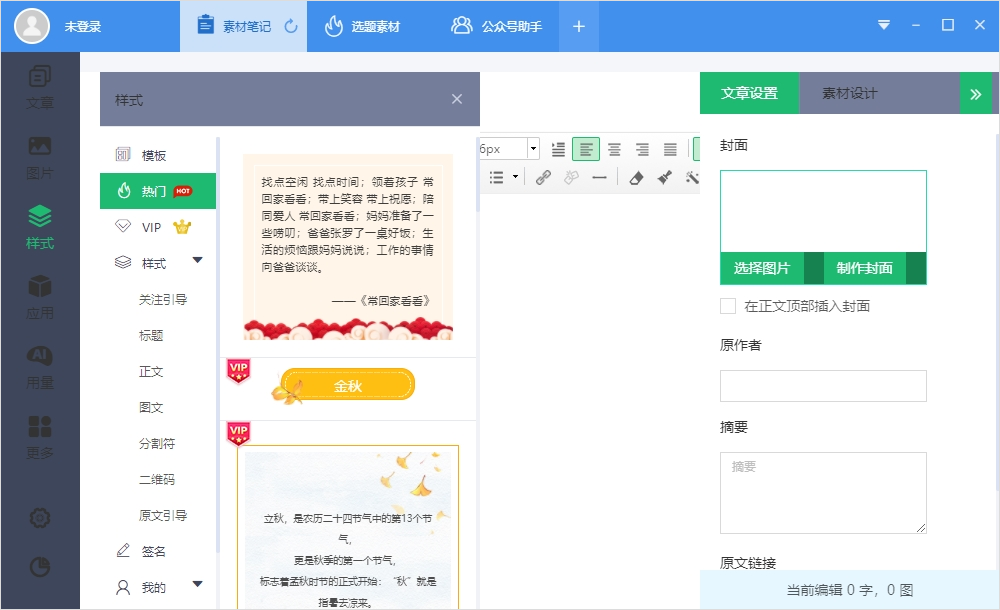Click the indent paragraph icon
This screenshot has height=610, width=1000.
(558, 149)
